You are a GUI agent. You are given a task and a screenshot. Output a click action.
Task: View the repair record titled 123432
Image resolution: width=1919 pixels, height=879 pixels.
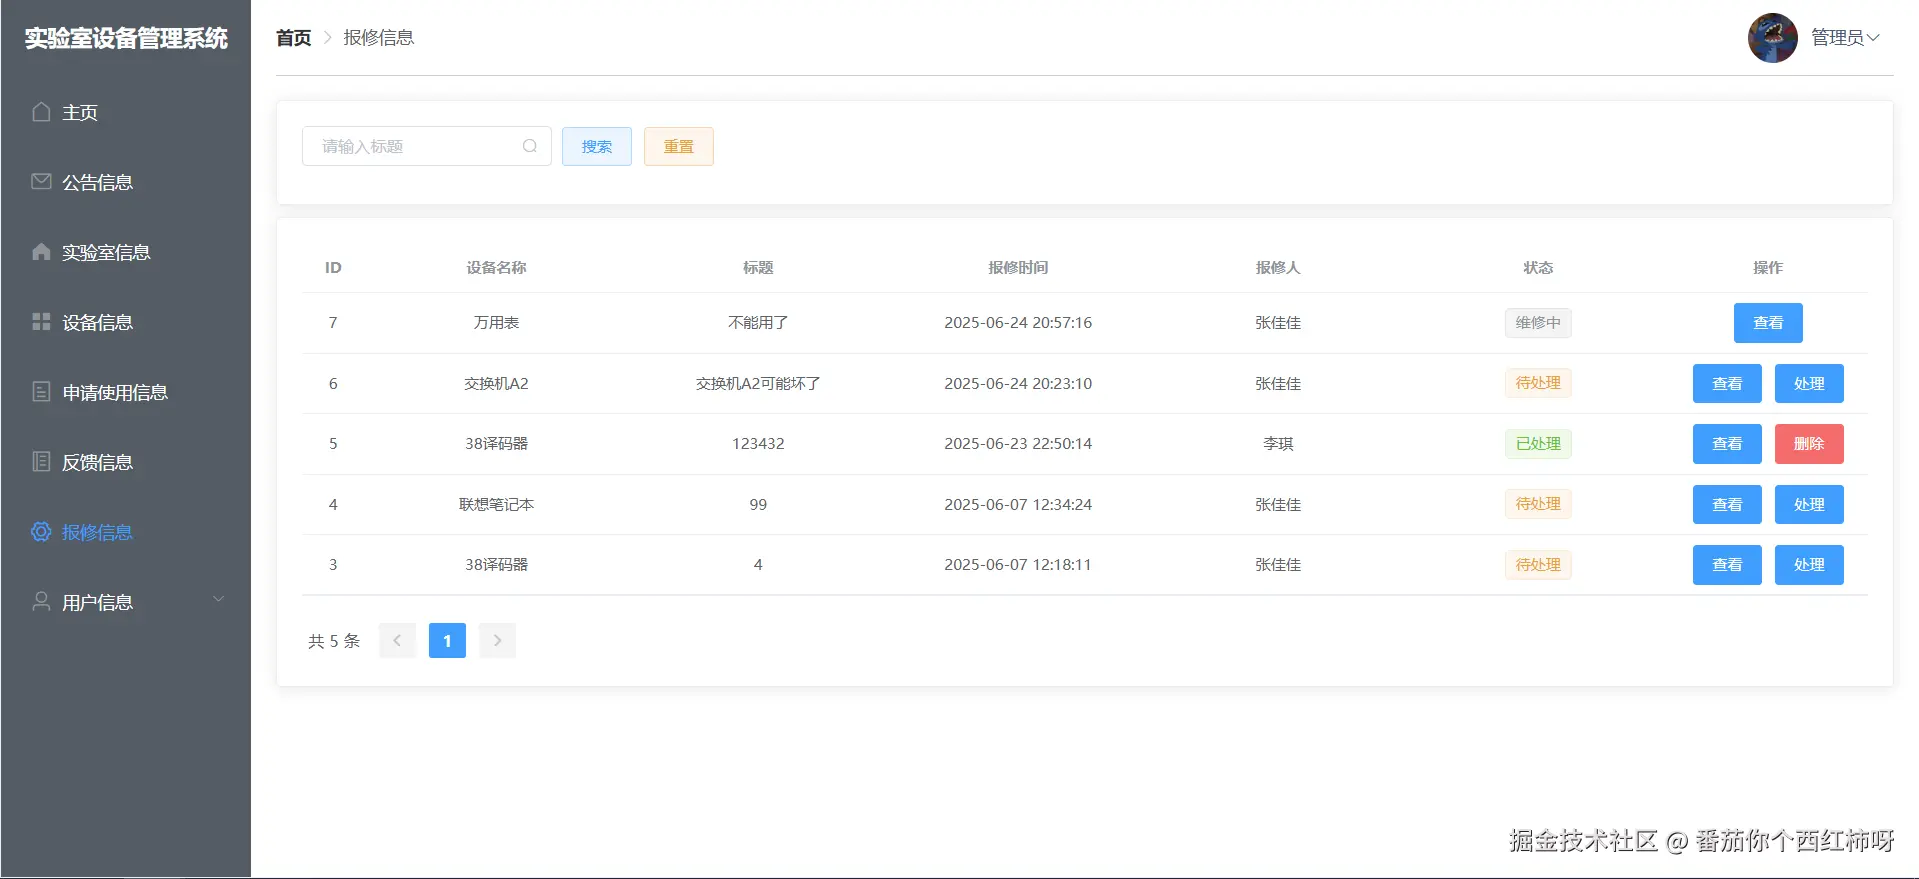(1727, 444)
